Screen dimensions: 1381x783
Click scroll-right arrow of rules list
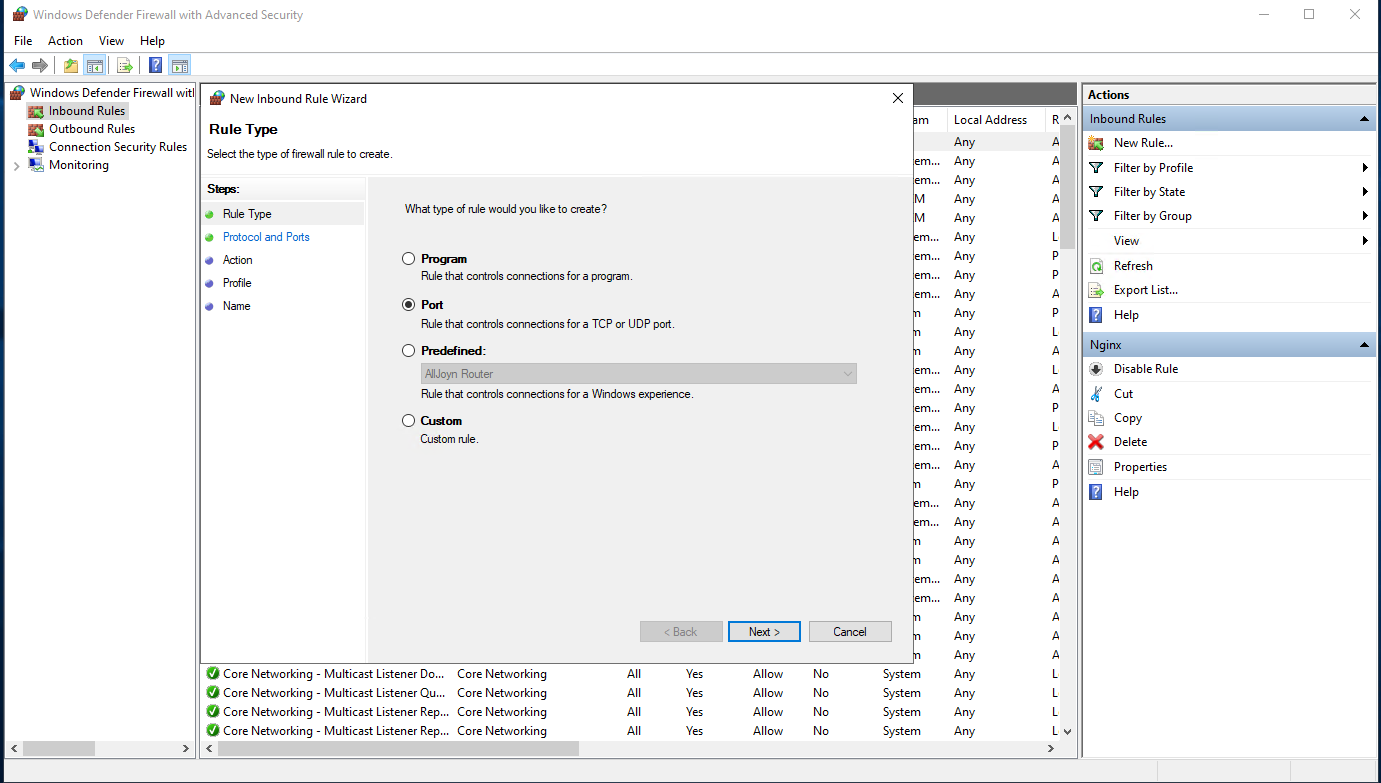point(1050,748)
